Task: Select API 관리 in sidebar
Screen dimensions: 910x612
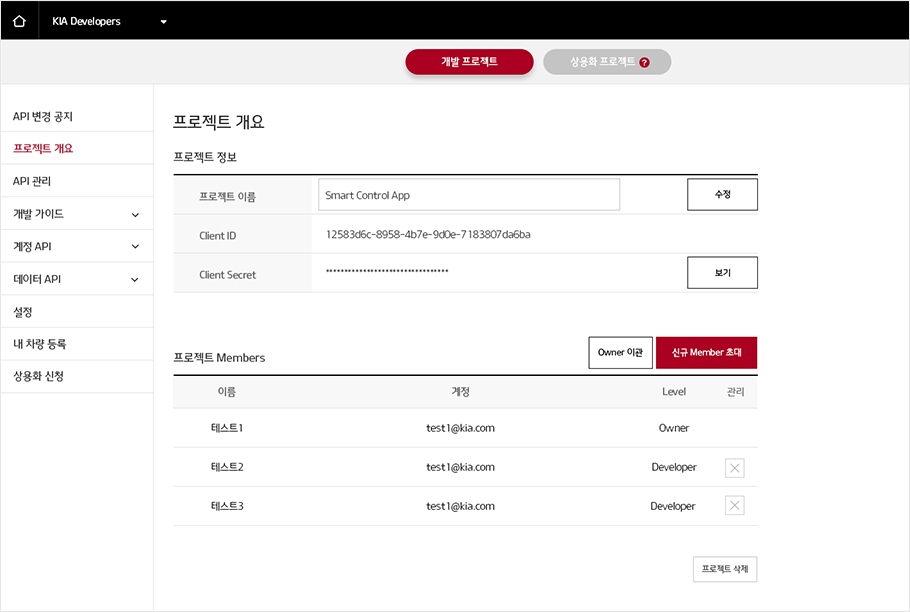Action: point(32,181)
